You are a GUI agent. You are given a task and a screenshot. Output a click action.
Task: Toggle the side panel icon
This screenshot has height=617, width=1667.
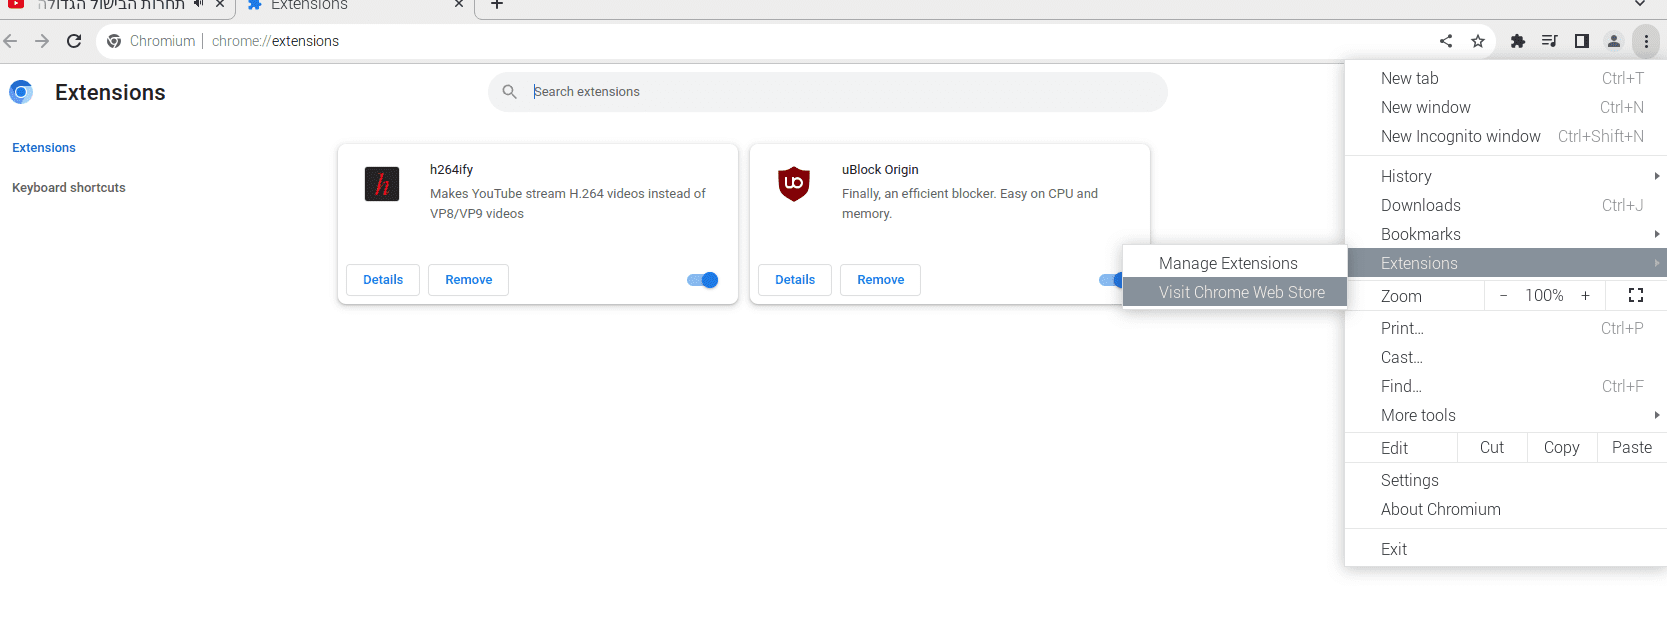1582,41
